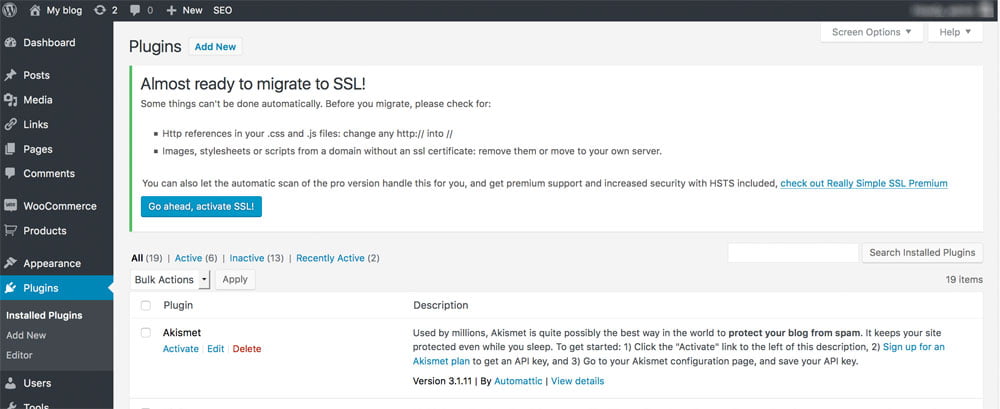Activate the Akismet plugin
This screenshot has height=409, width=1000.
[180, 349]
